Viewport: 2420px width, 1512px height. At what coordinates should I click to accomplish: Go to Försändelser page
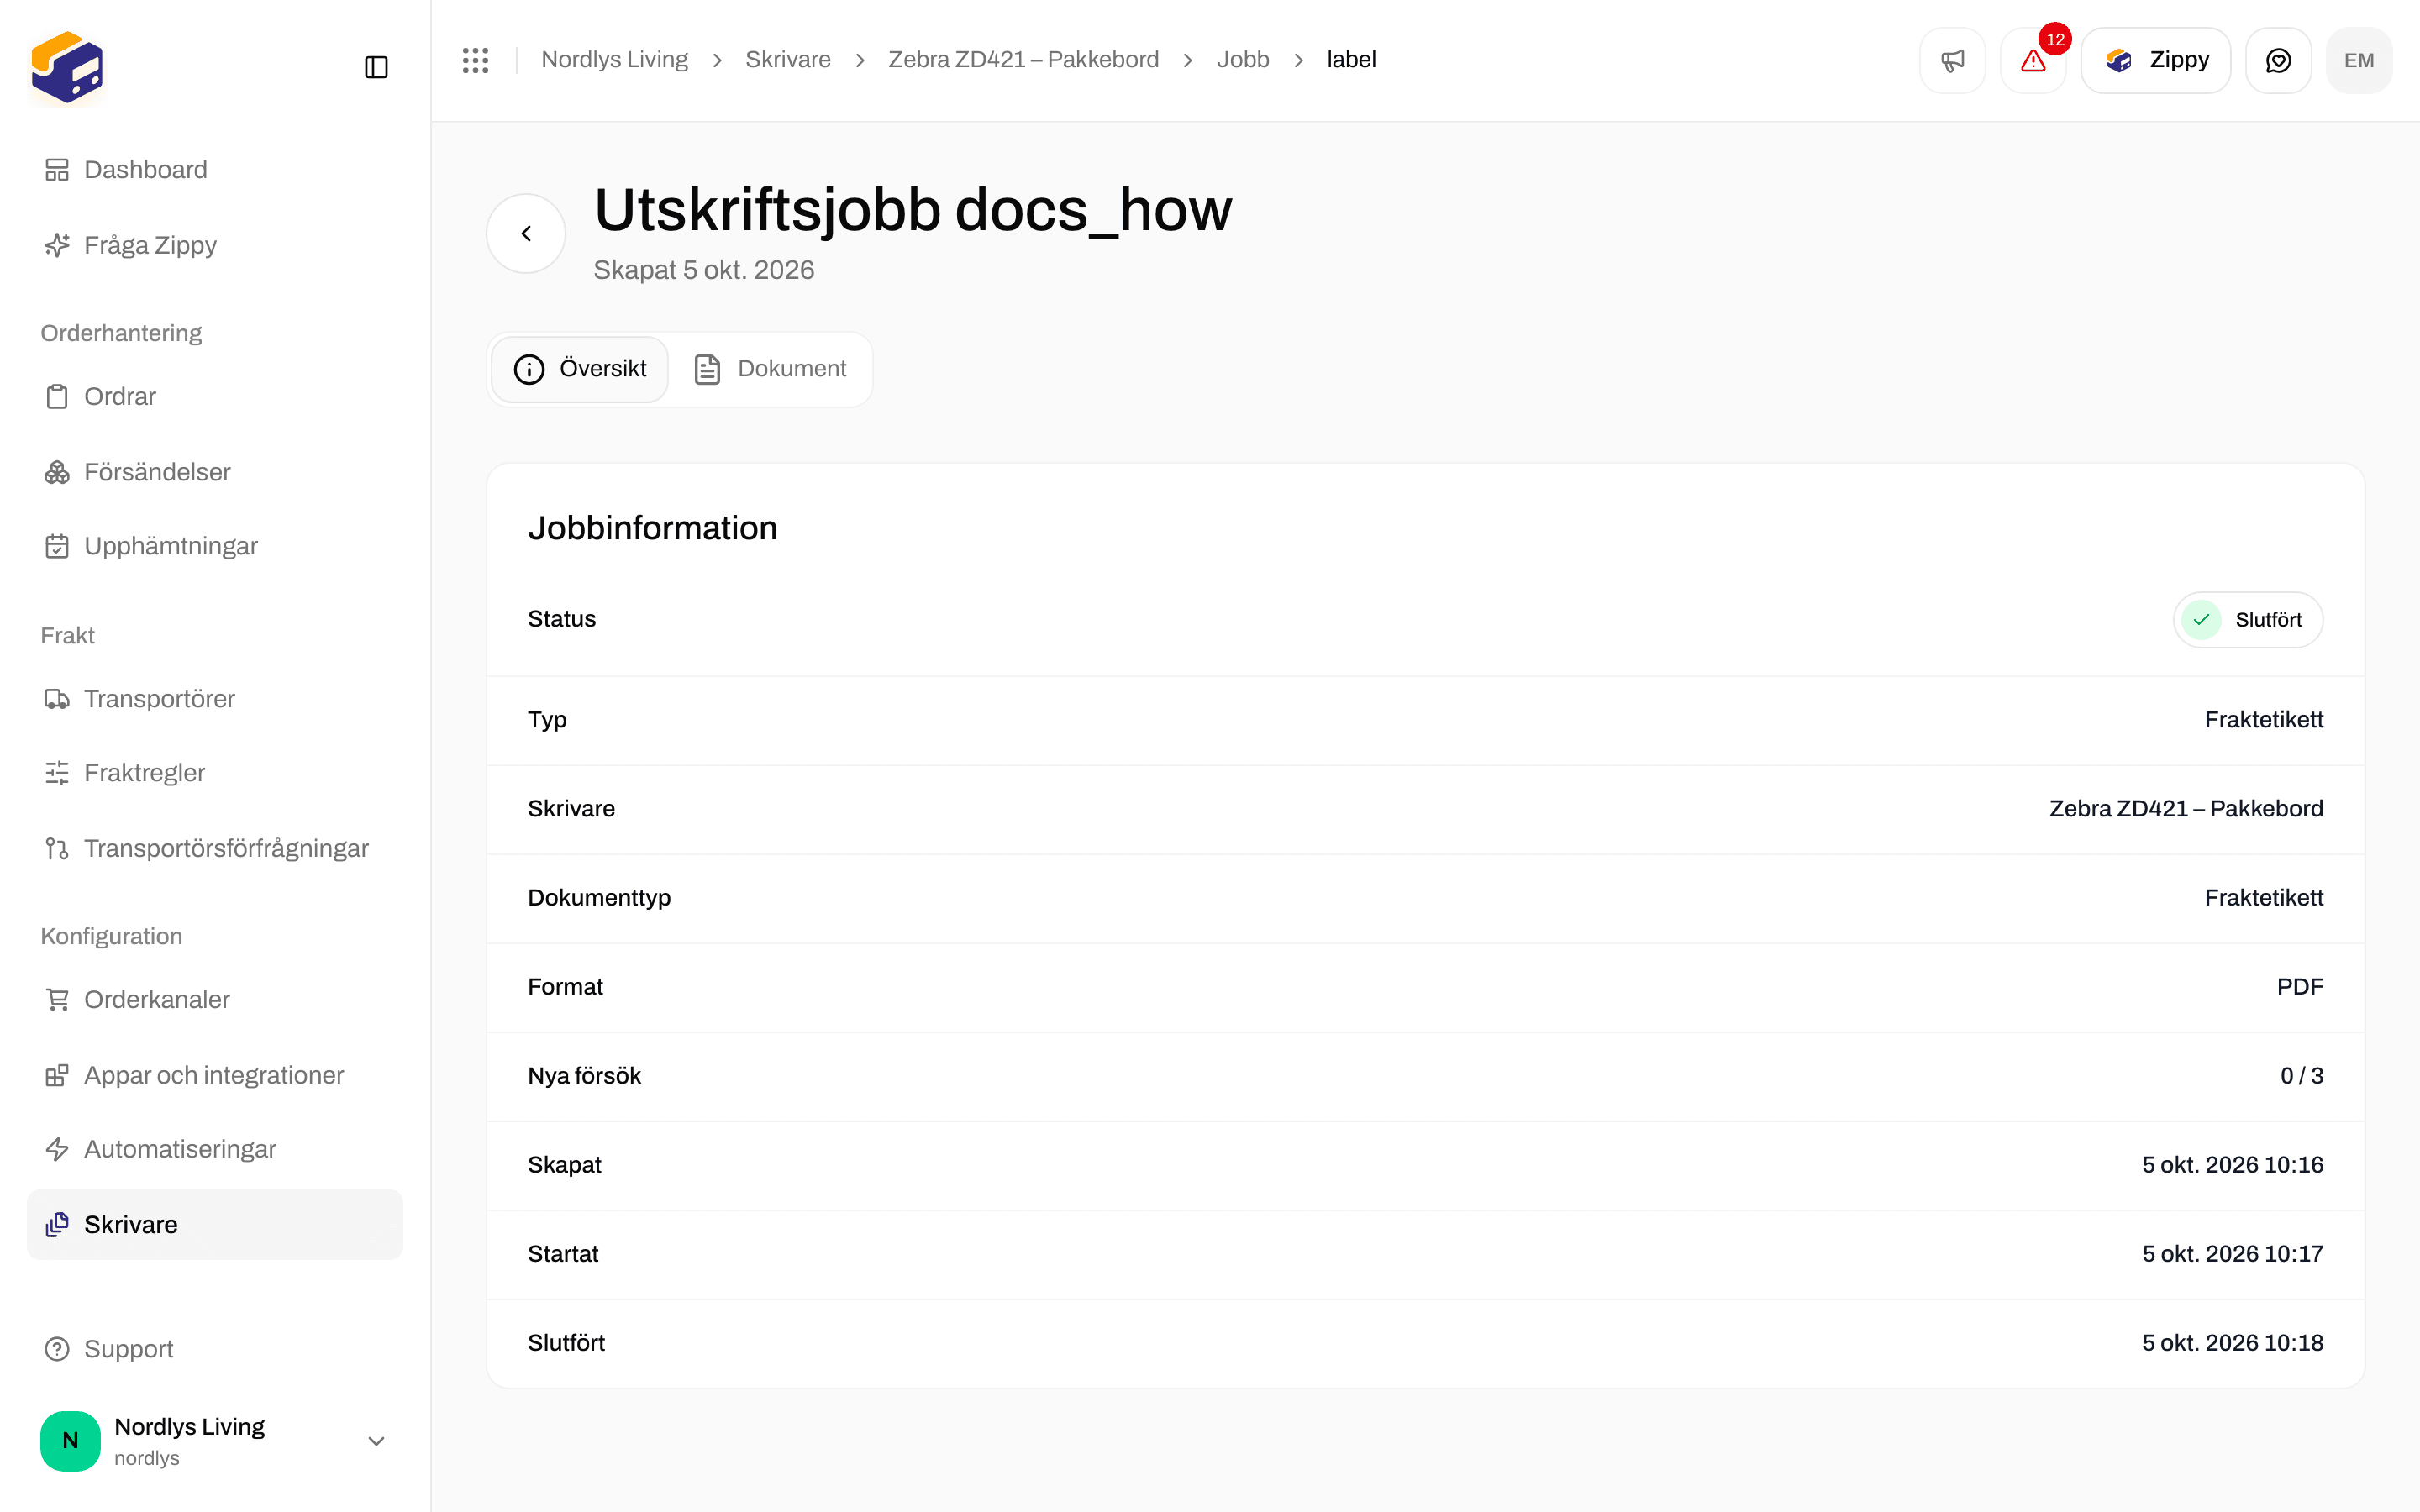click(x=215, y=472)
